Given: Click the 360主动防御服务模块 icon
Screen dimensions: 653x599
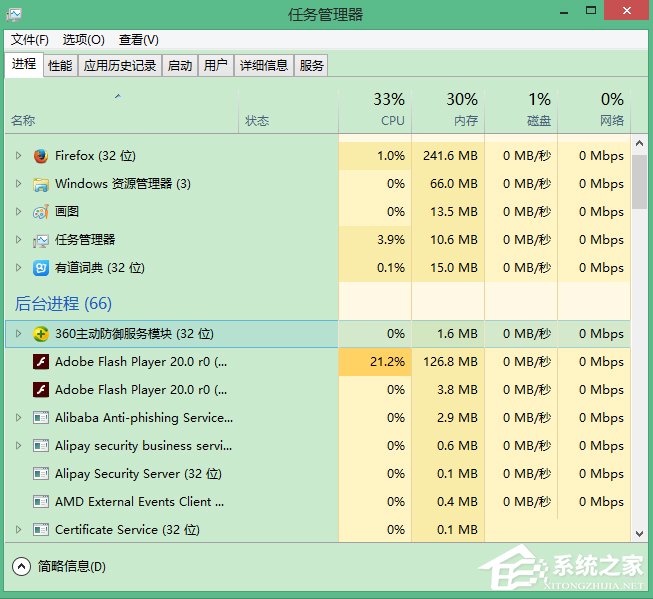Looking at the screenshot, I should tap(41, 334).
